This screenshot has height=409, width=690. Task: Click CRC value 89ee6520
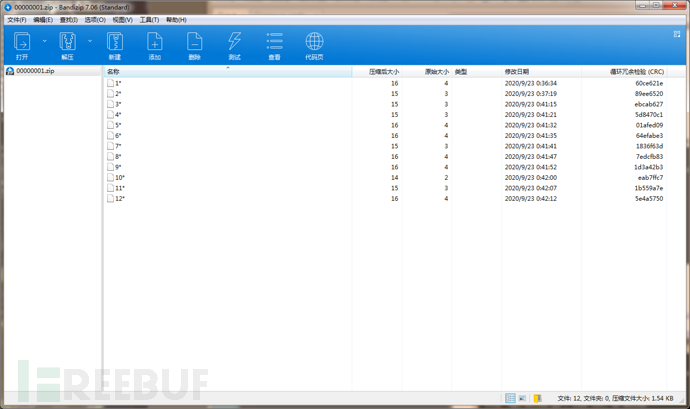(x=649, y=94)
